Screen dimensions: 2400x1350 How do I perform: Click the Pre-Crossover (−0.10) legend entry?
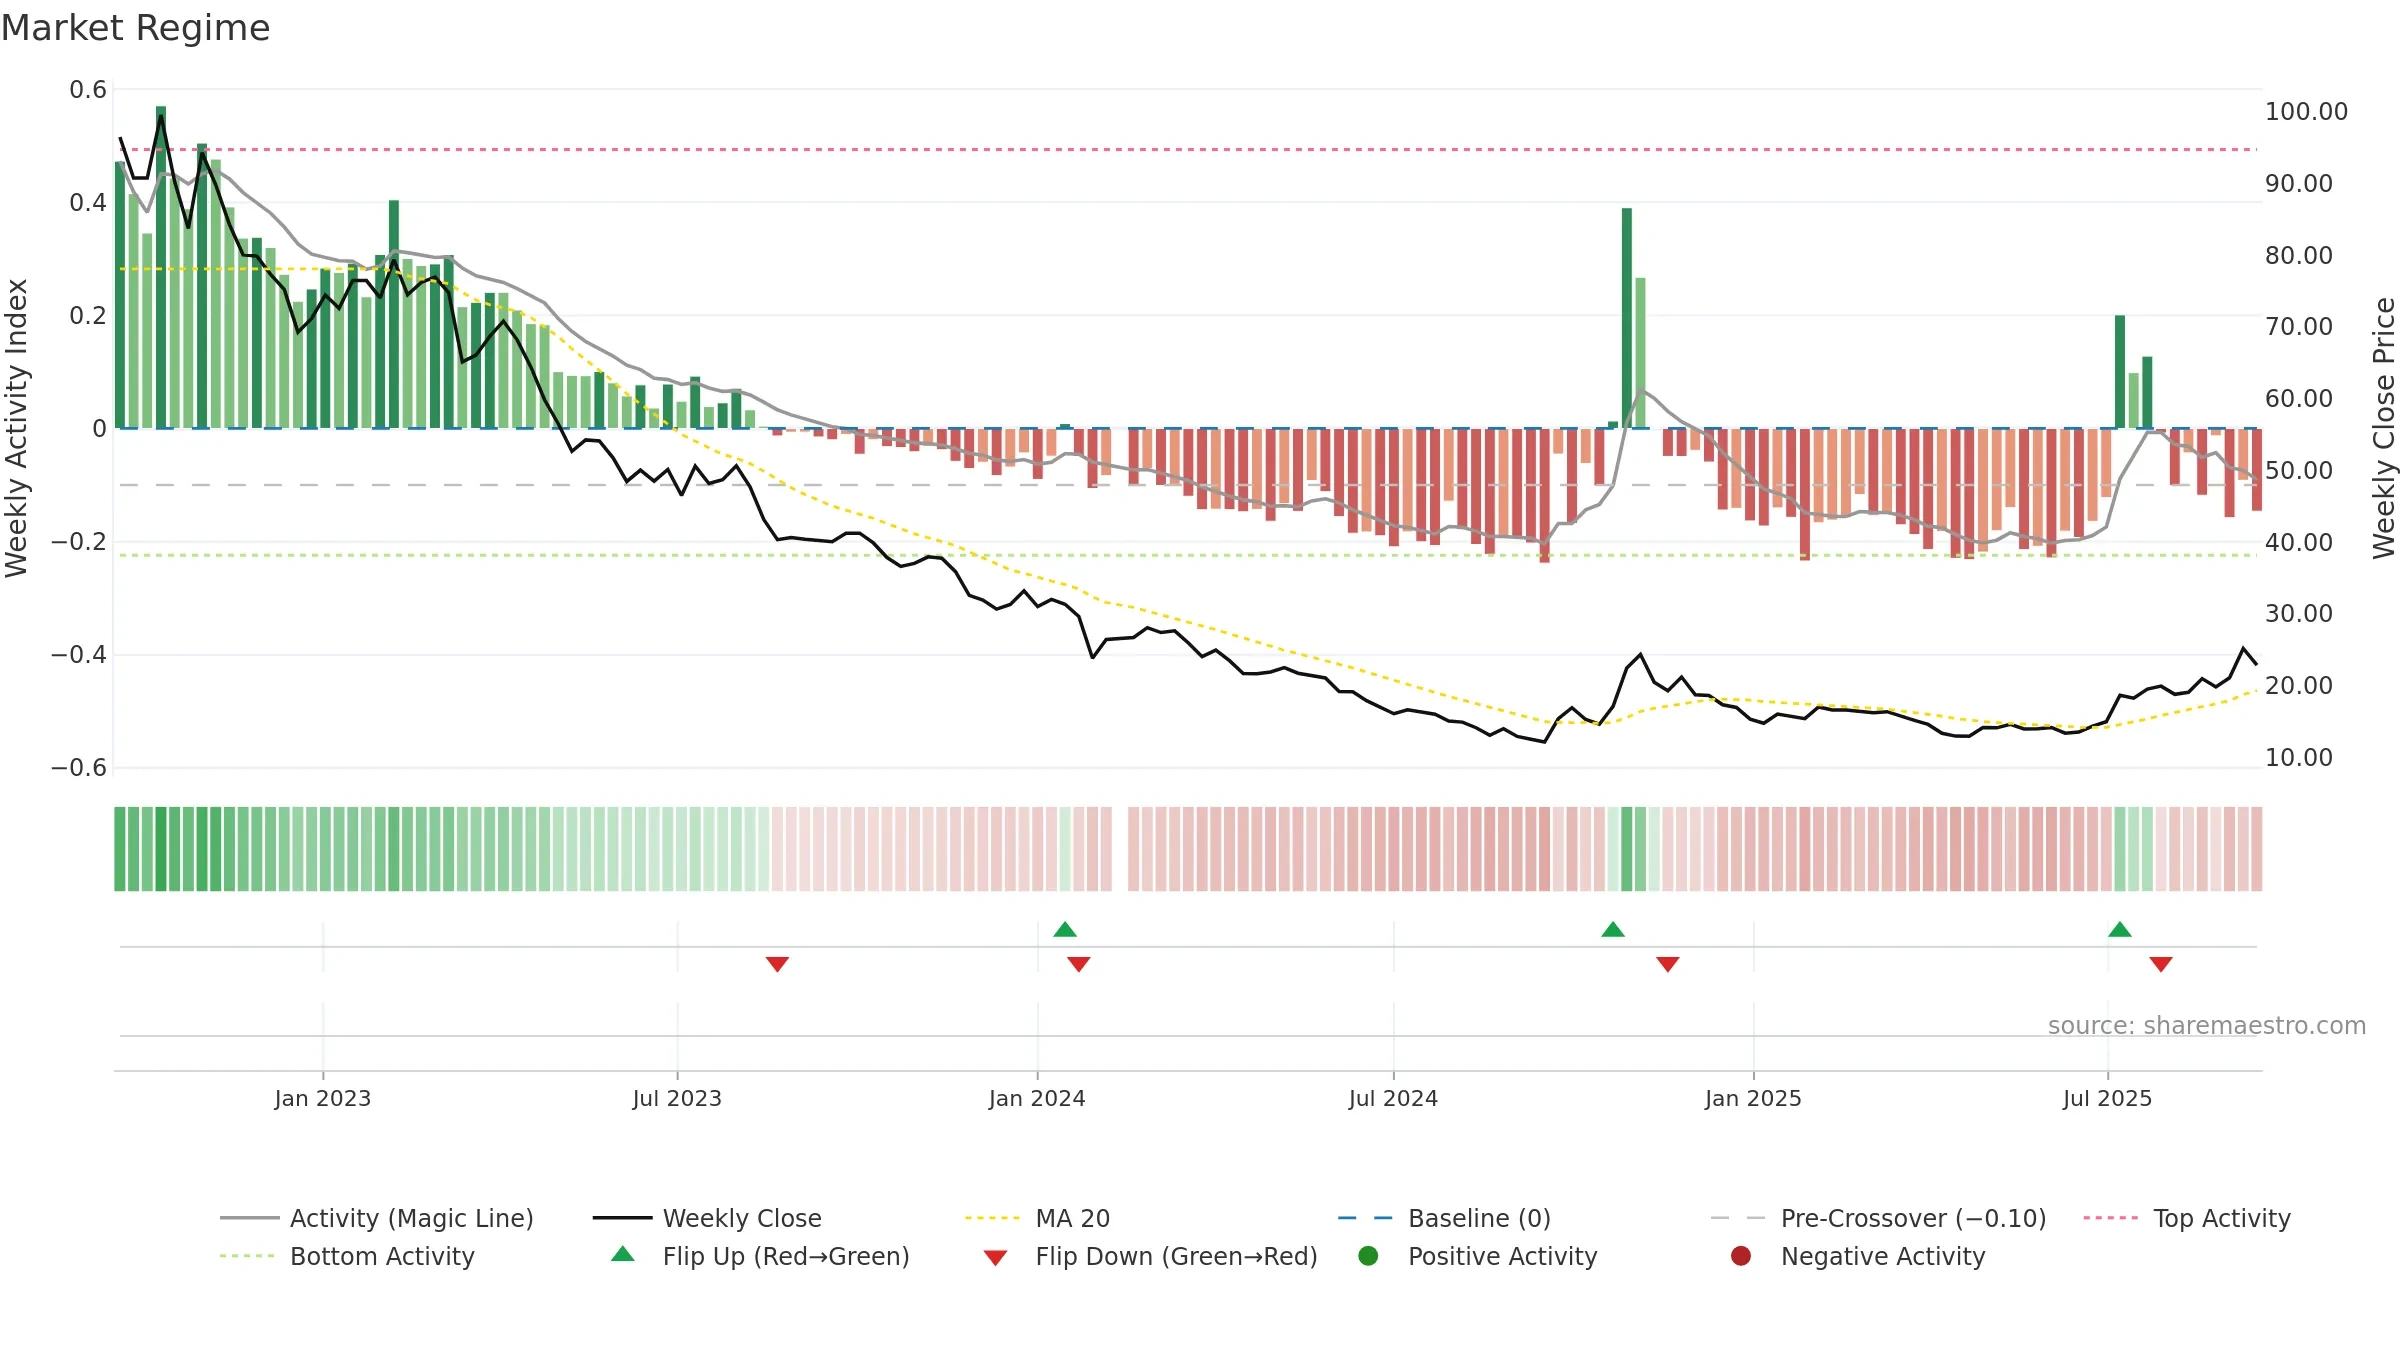[1878, 1218]
